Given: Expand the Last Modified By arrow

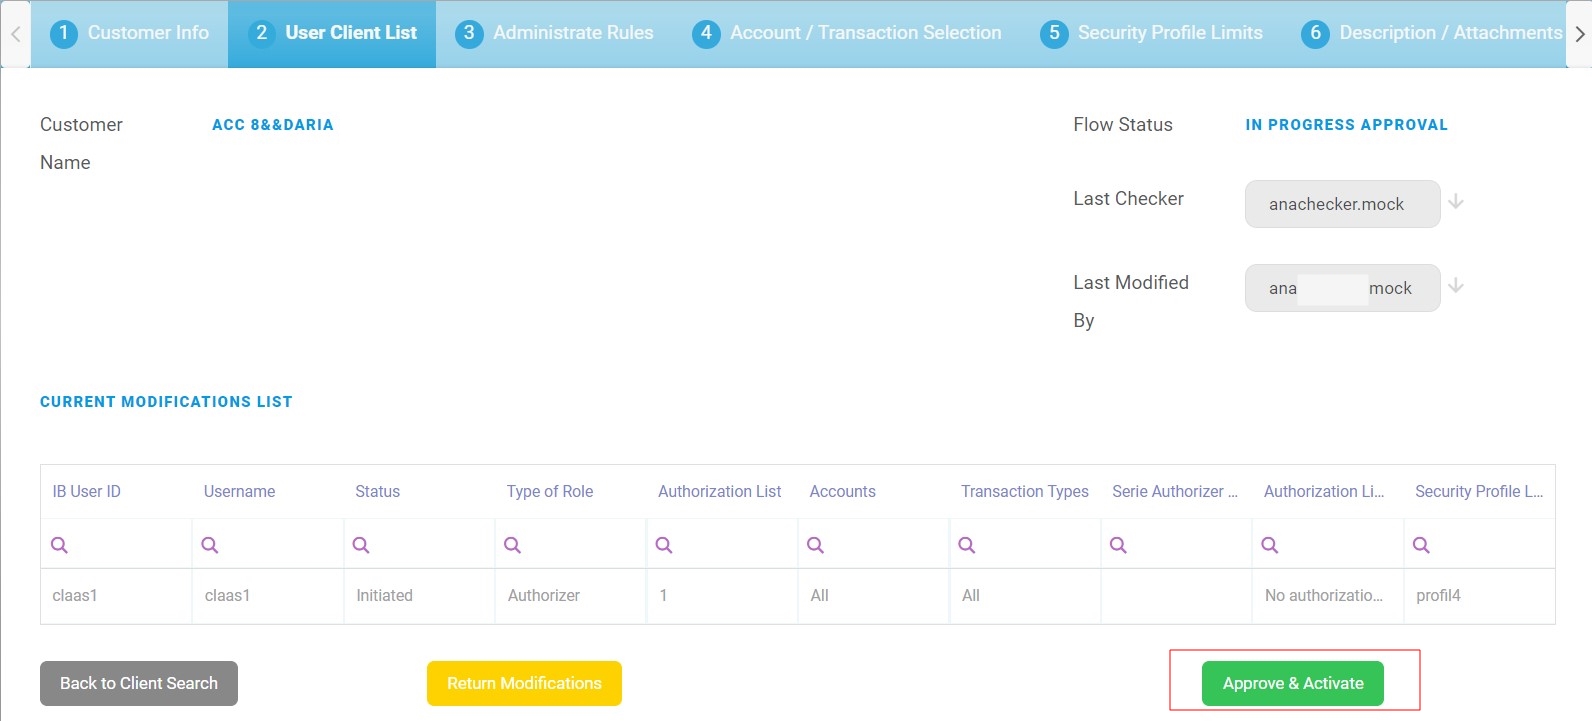Looking at the screenshot, I should point(1456,286).
